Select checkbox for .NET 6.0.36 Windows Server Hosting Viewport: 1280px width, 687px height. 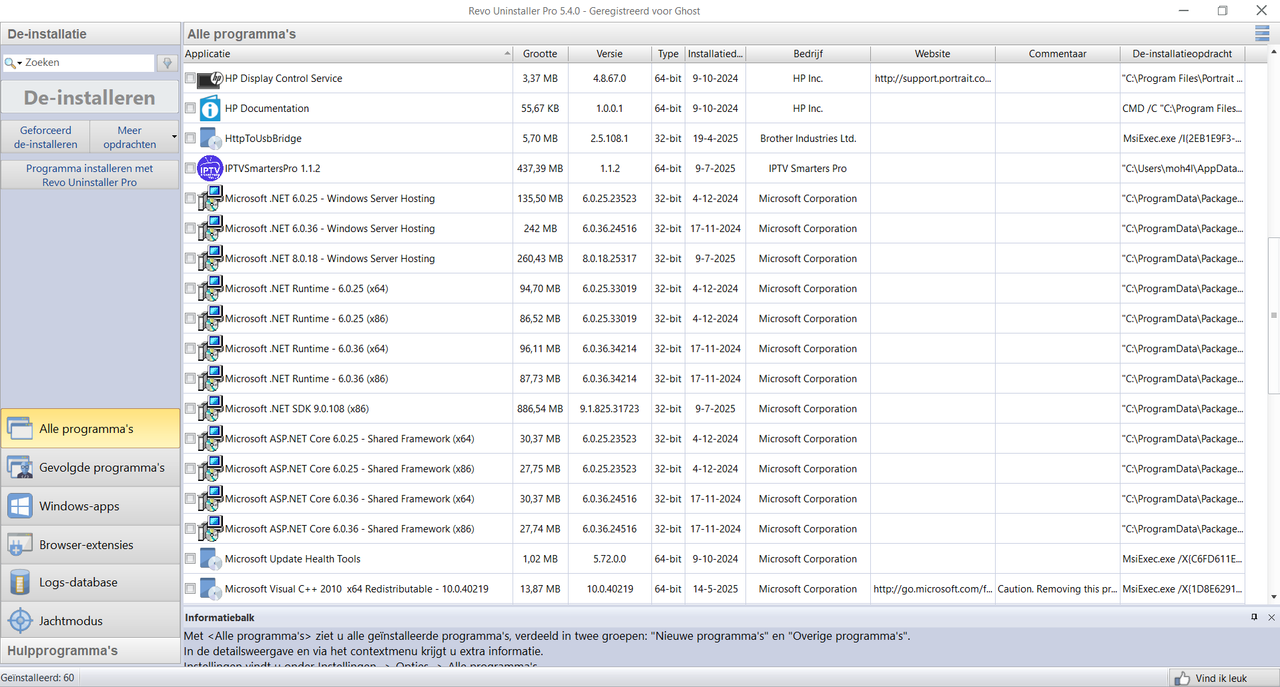click(x=190, y=229)
